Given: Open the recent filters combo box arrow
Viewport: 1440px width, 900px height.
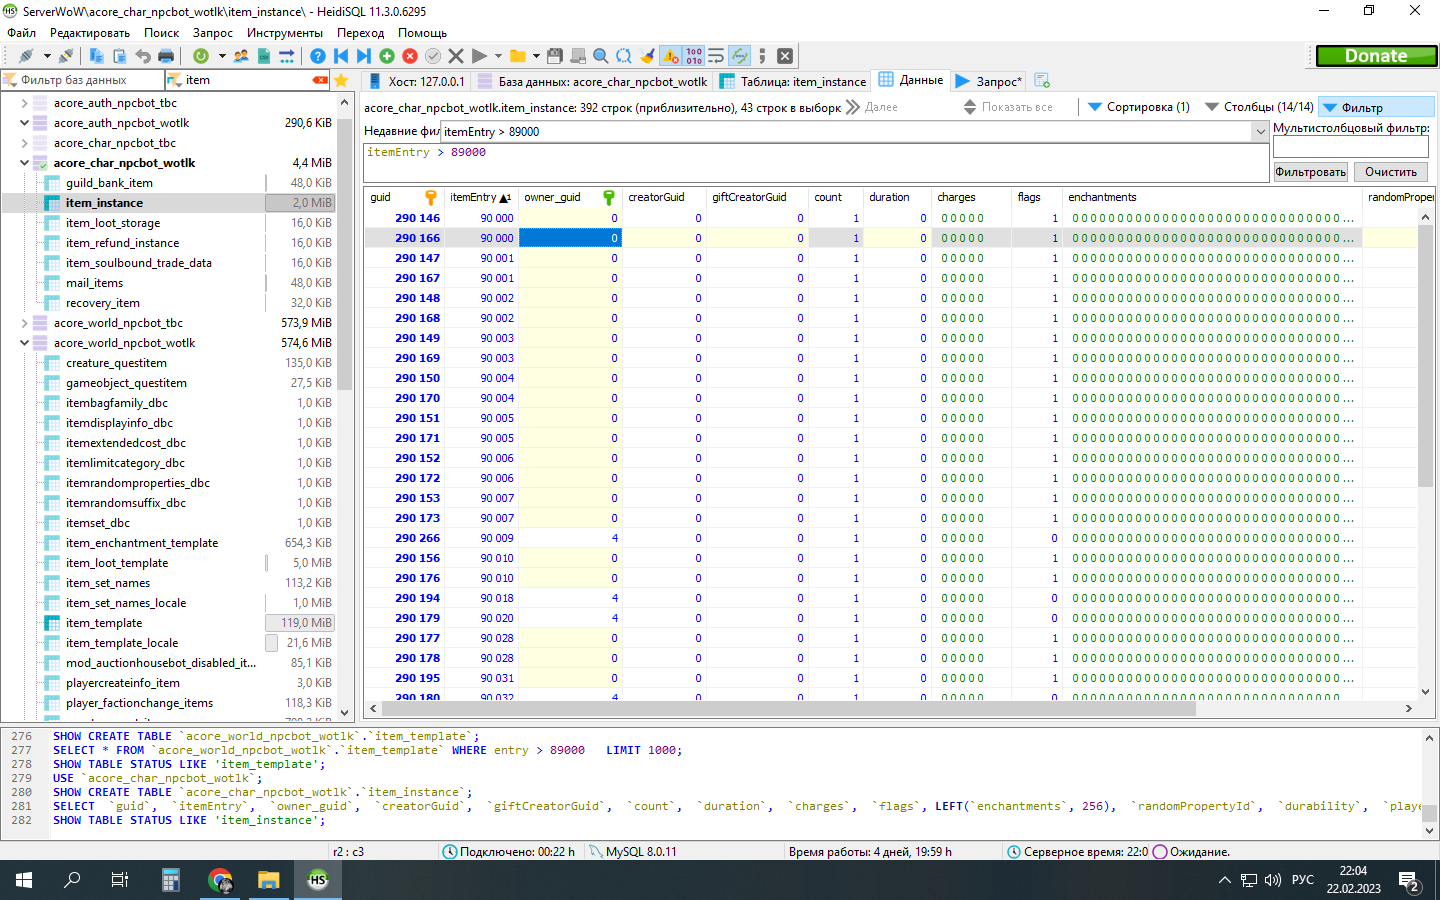Looking at the screenshot, I should pyautogui.click(x=1260, y=132).
